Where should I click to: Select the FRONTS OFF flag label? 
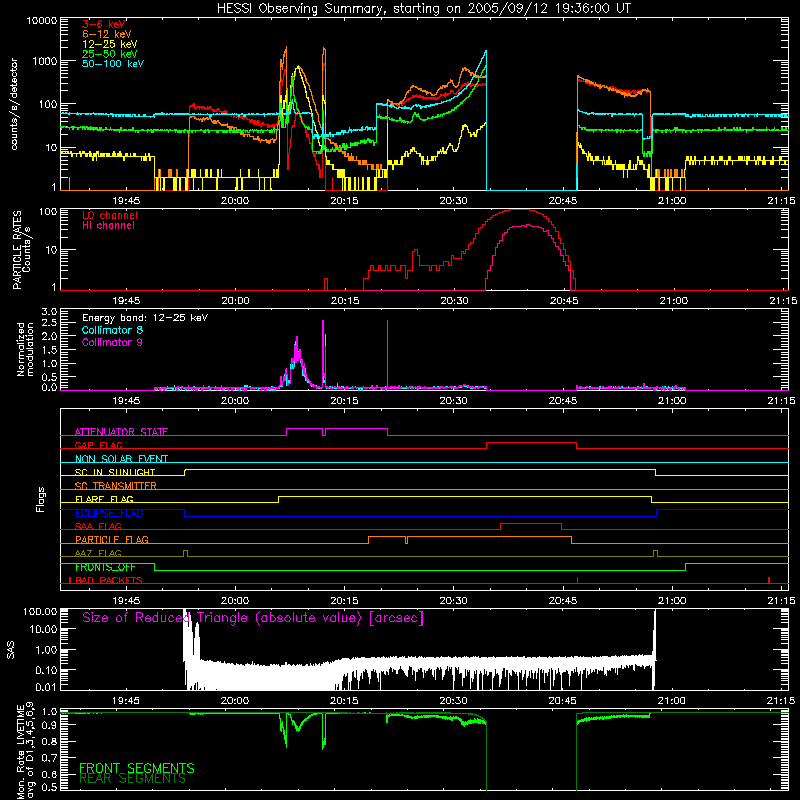click(x=105, y=567)
